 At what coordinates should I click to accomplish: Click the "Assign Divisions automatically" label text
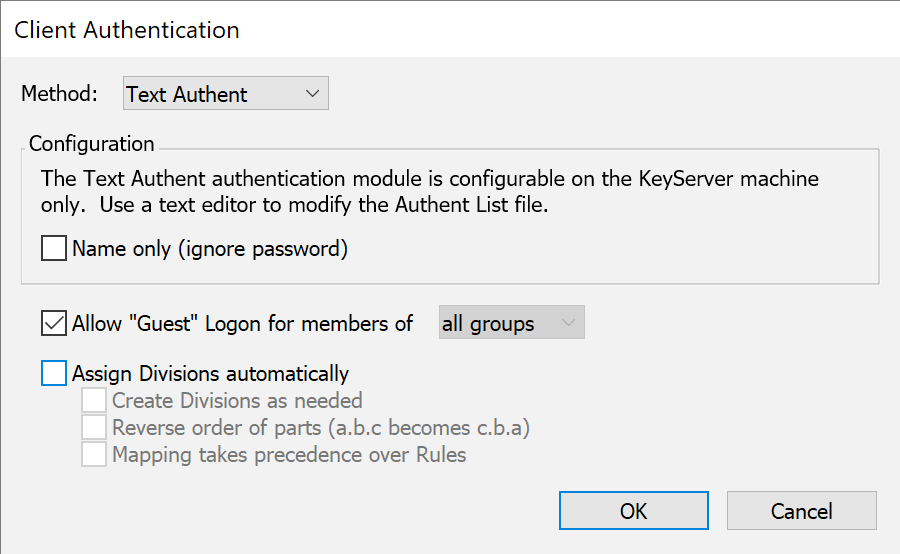coord(210,374)
